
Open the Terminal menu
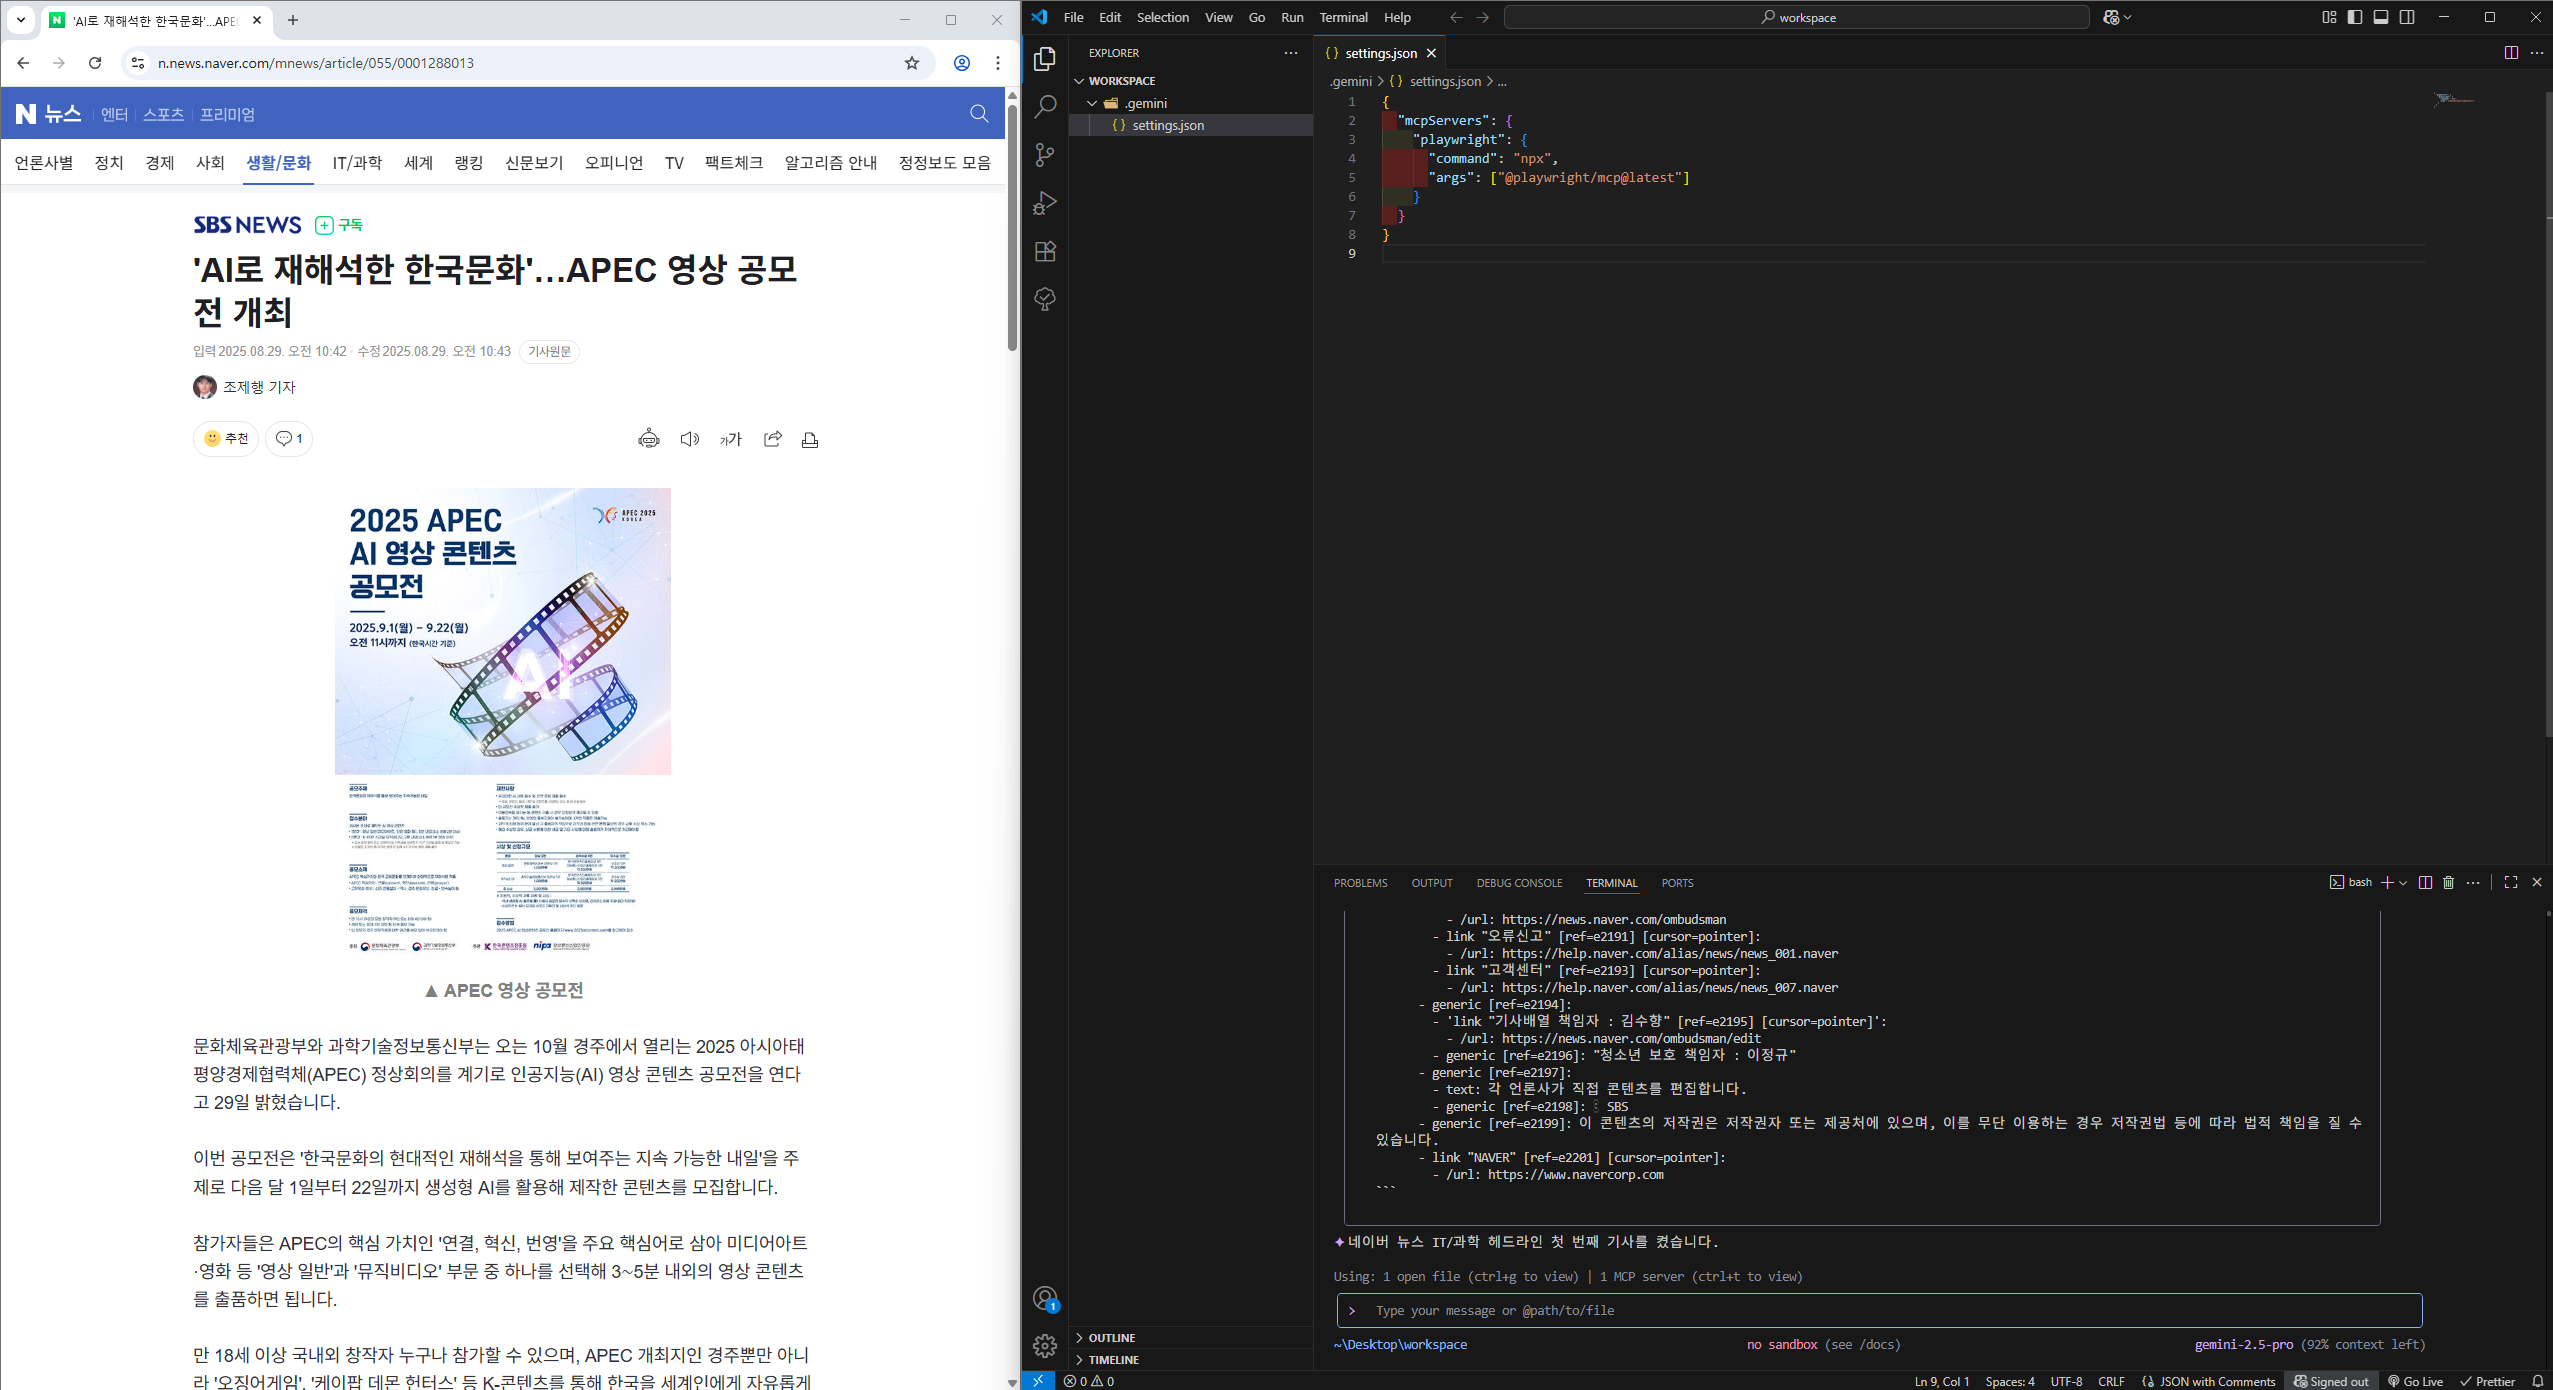[1342, 17]
